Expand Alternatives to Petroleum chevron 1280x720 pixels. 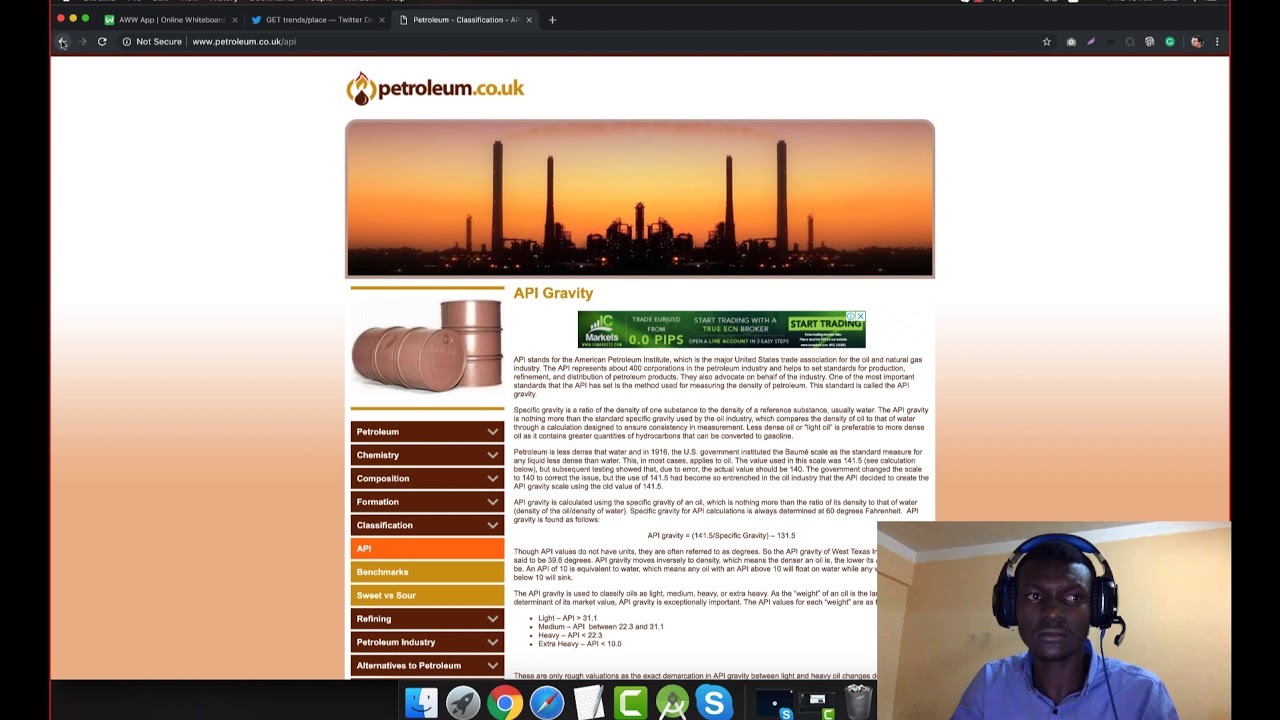click(x=492, y=666)
